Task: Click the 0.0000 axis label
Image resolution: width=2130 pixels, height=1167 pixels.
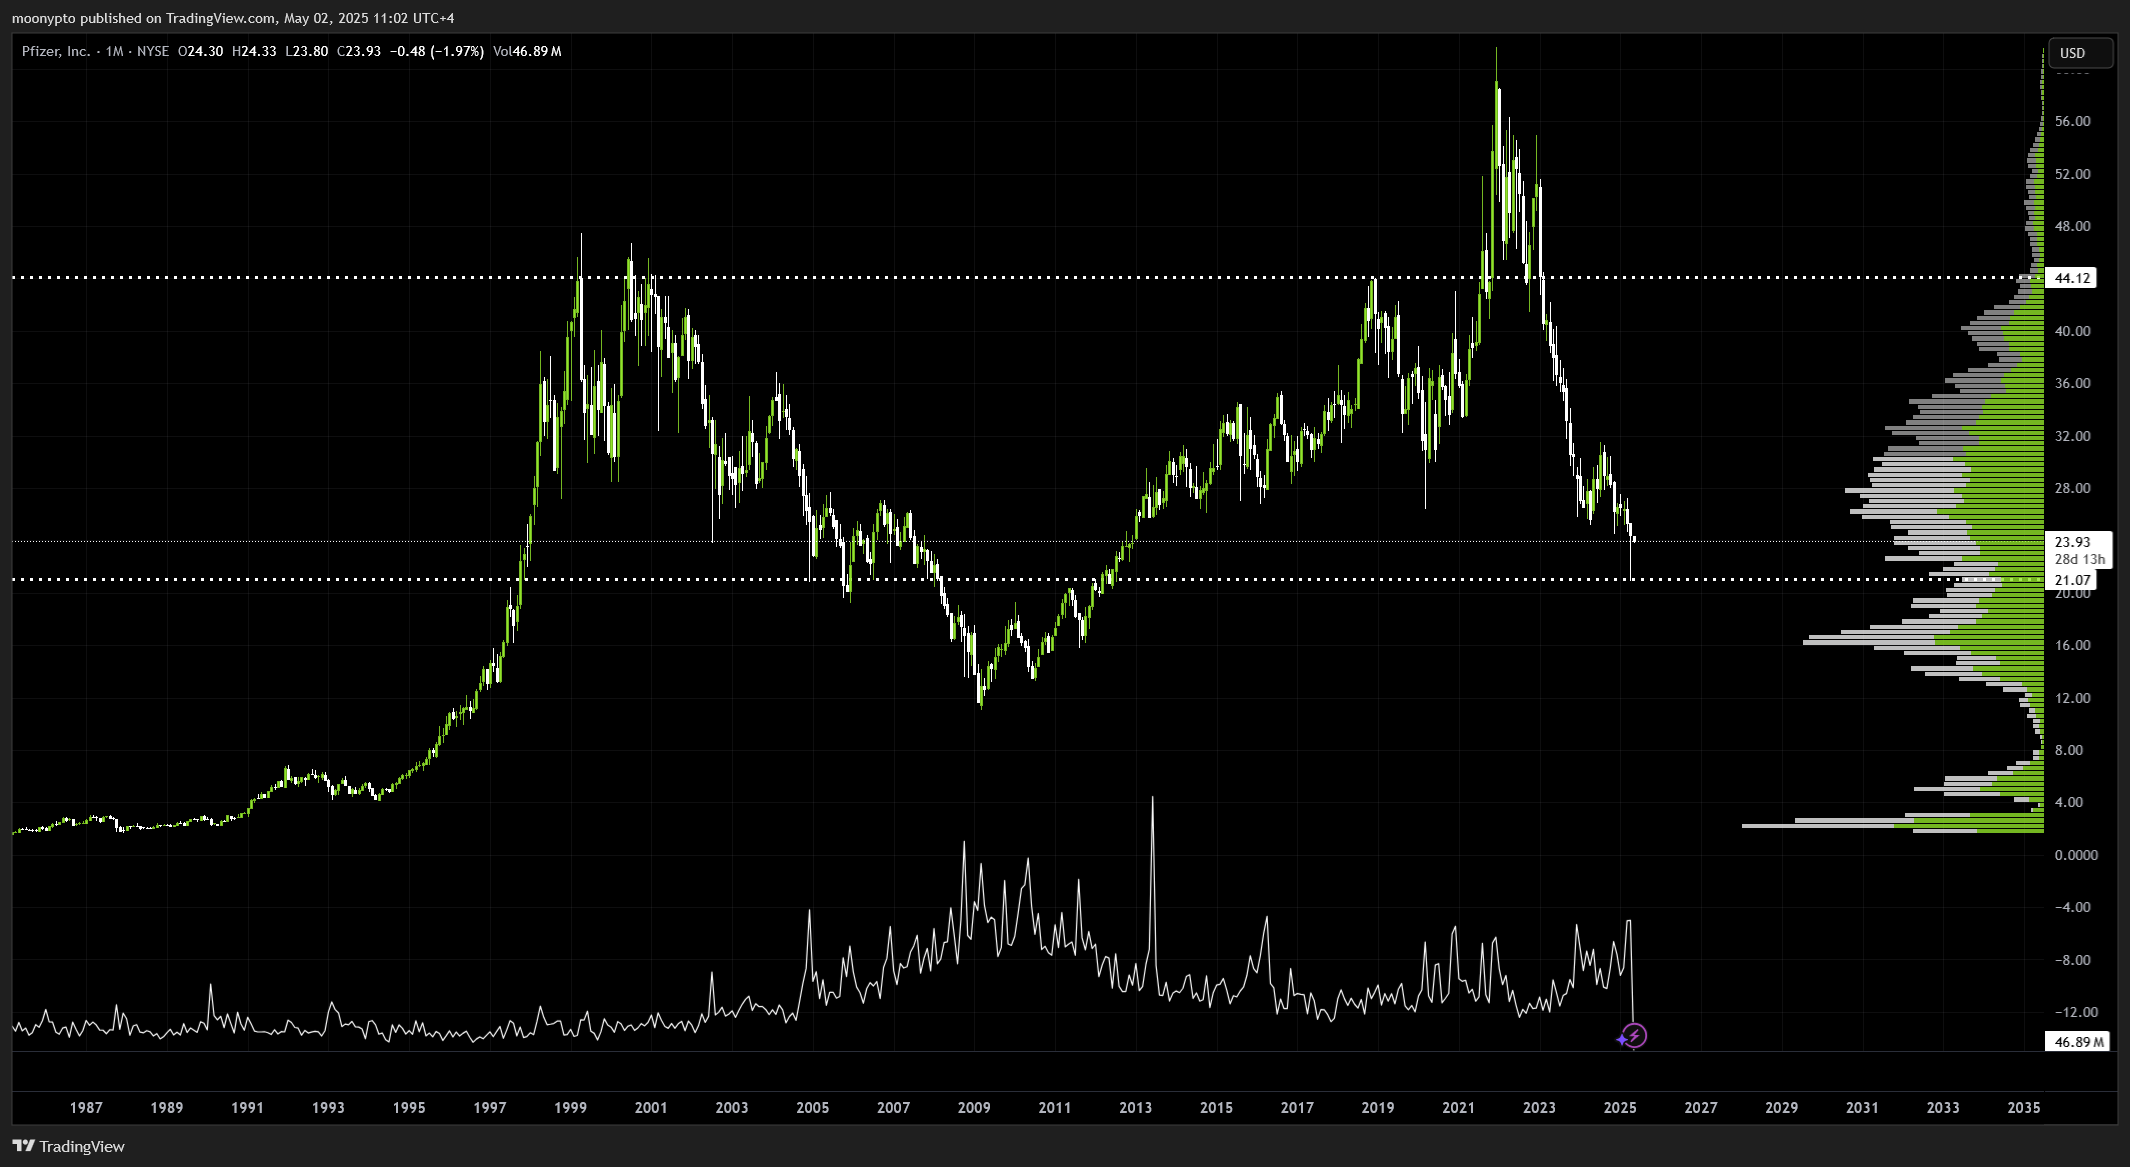Action: 2075,855
